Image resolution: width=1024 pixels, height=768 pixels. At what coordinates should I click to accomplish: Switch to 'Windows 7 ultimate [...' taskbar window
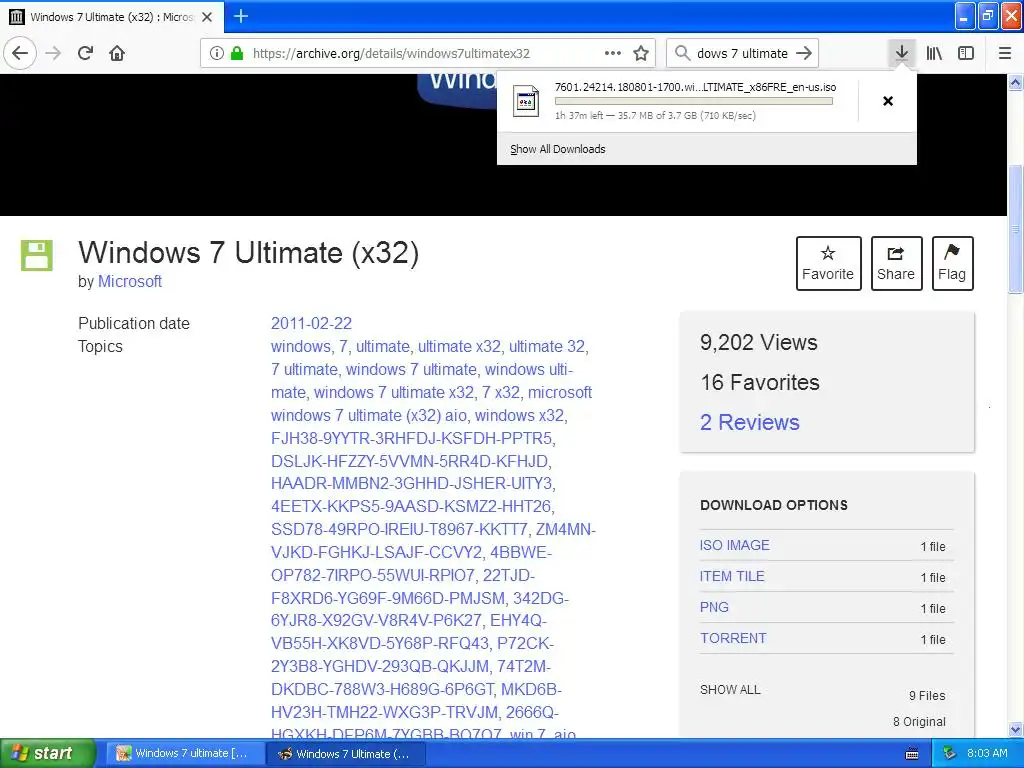click(184, 753)
